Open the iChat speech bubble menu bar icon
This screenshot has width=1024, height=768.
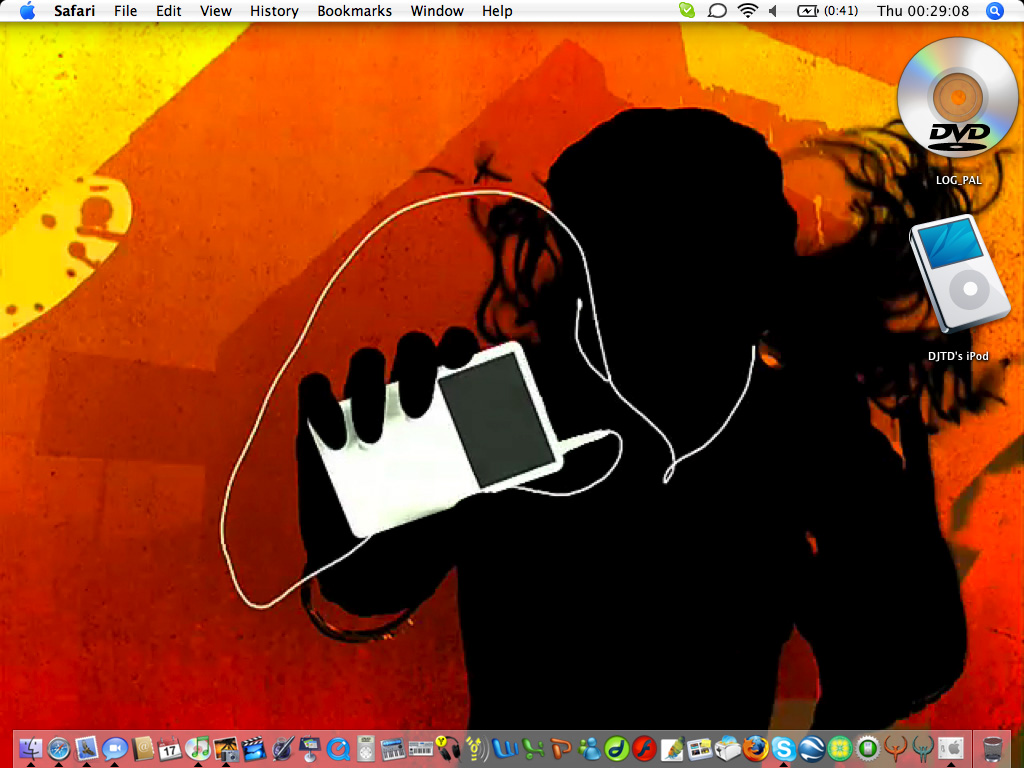coord(717,10)
